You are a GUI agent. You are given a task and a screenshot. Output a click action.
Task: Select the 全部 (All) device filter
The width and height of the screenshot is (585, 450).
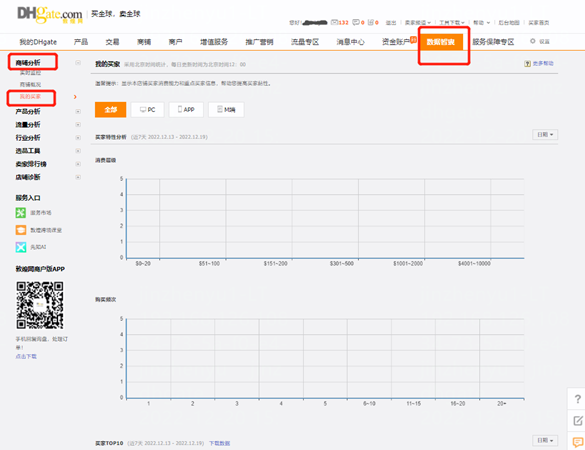110,110
